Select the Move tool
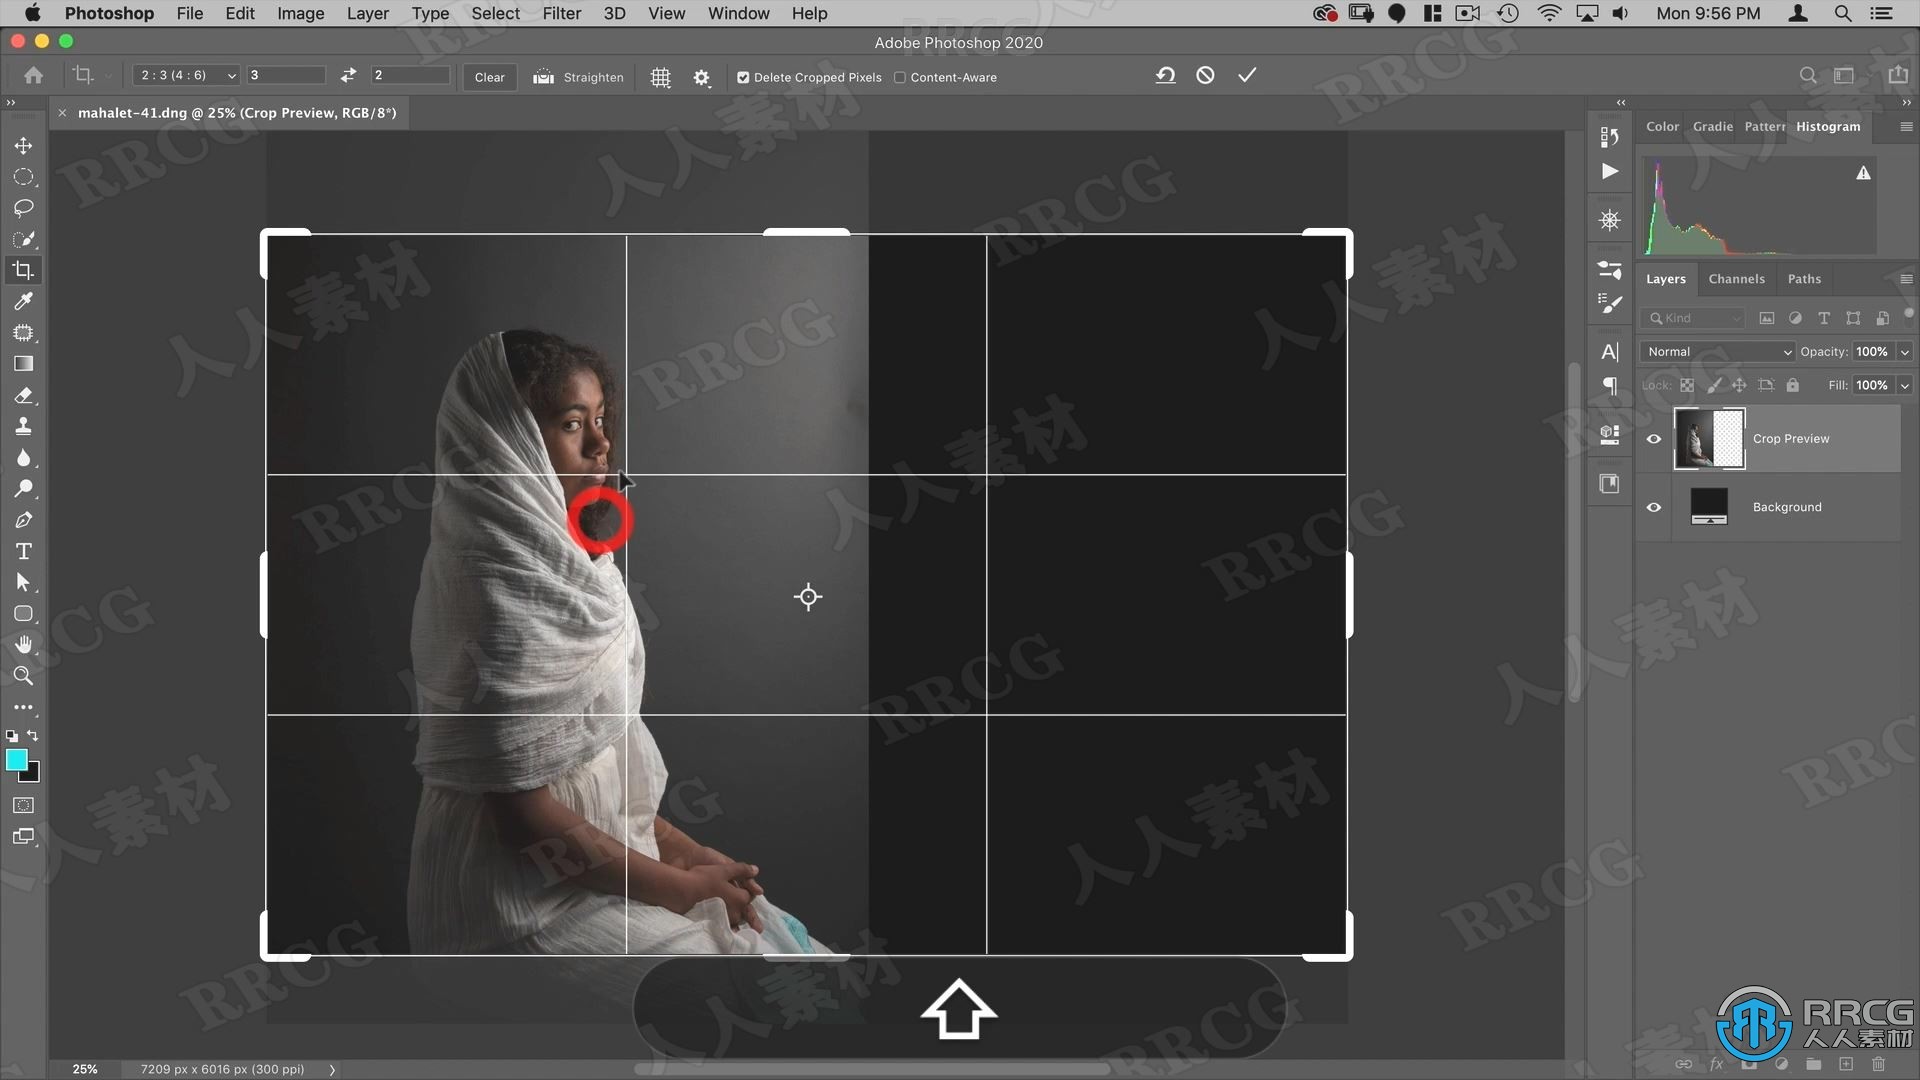This screenshot has width=1920, height=1080. (22, 145)
